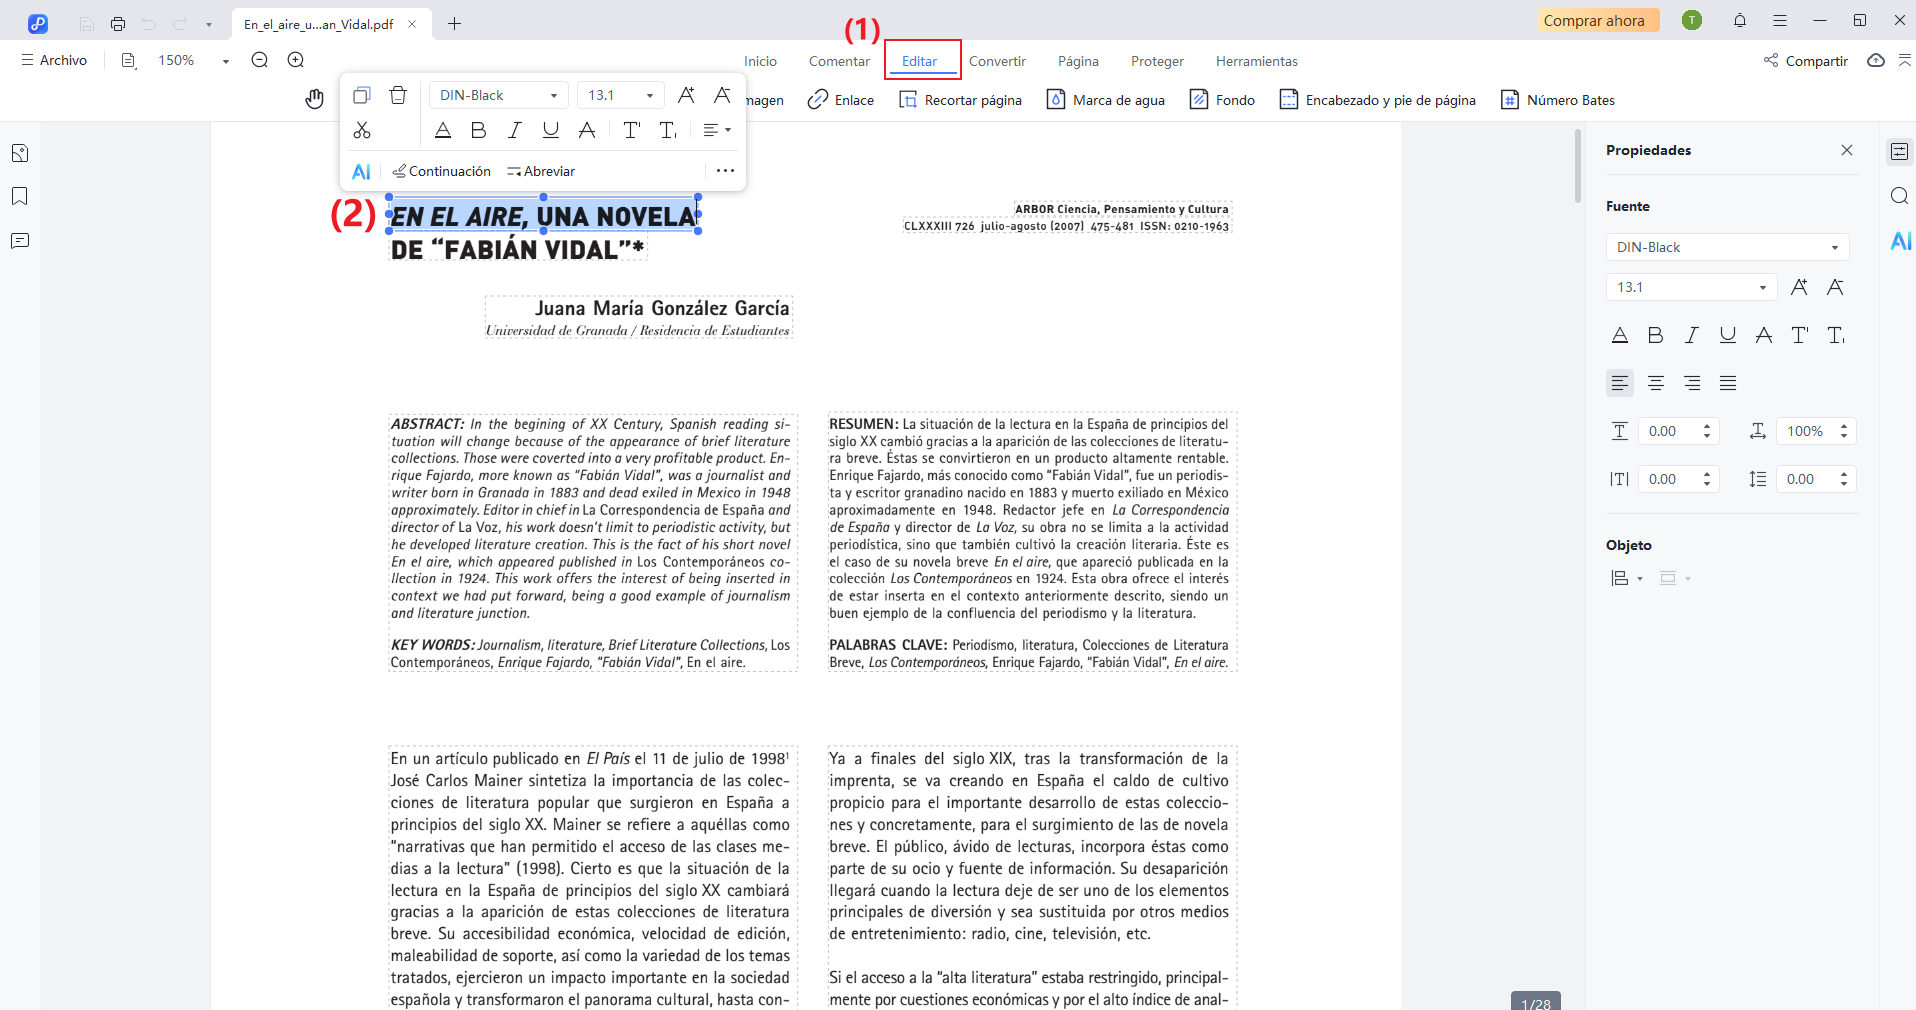Toggle underline in floating toolbar
The image size is (1916, 1010).
click(551, 130)
